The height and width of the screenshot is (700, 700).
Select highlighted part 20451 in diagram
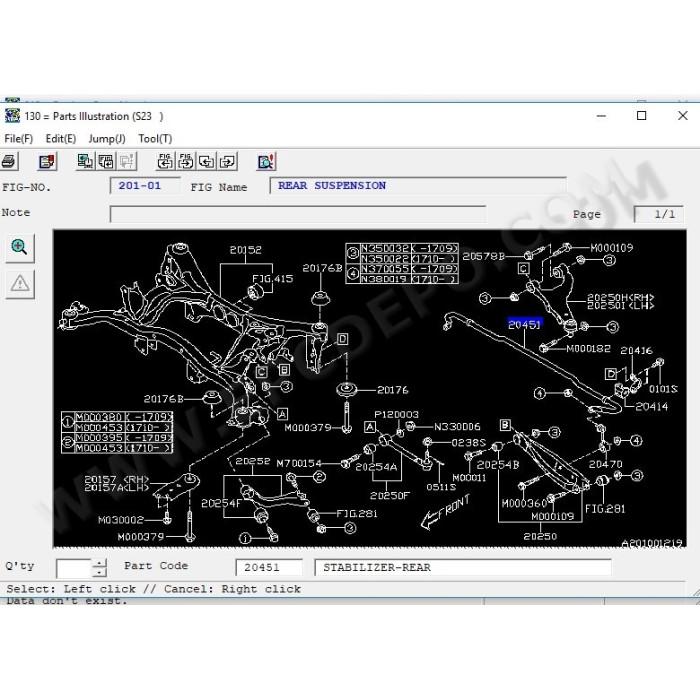tap(525, 324)
